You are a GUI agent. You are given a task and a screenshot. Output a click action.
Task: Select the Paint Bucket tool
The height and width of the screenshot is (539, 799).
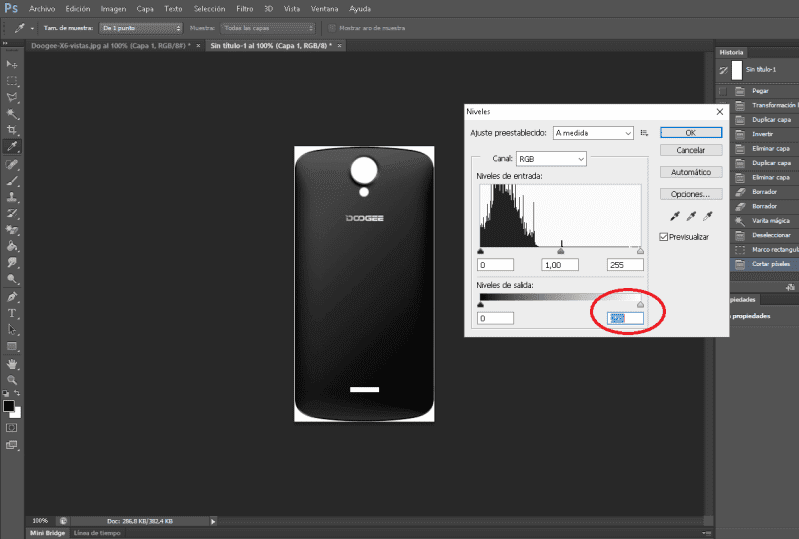point(12,247)
